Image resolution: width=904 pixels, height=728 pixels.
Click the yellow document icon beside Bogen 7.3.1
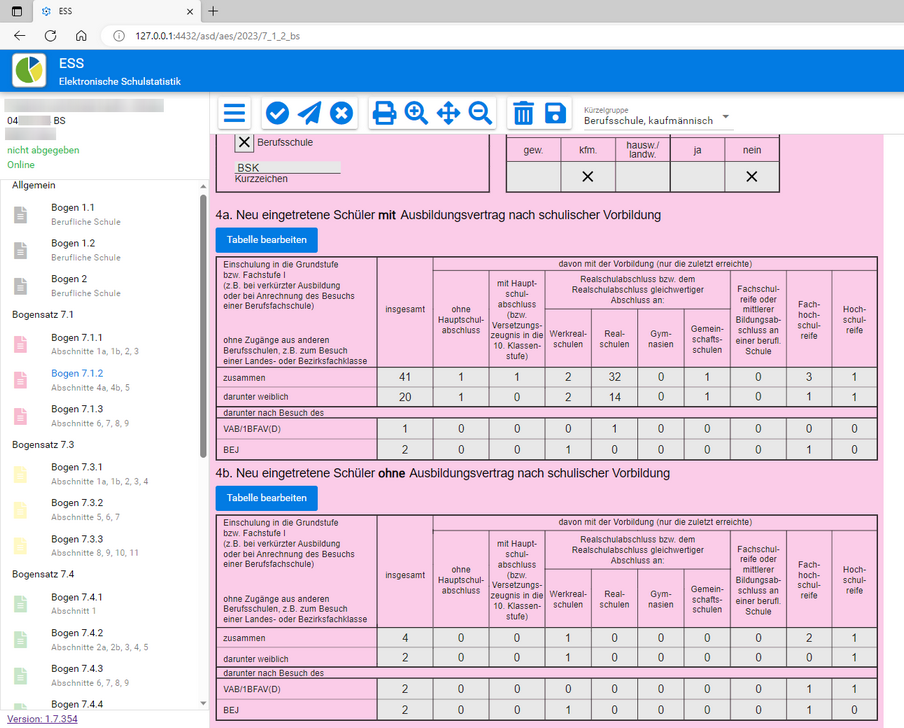pyautogui.click(x=20, y=474)
